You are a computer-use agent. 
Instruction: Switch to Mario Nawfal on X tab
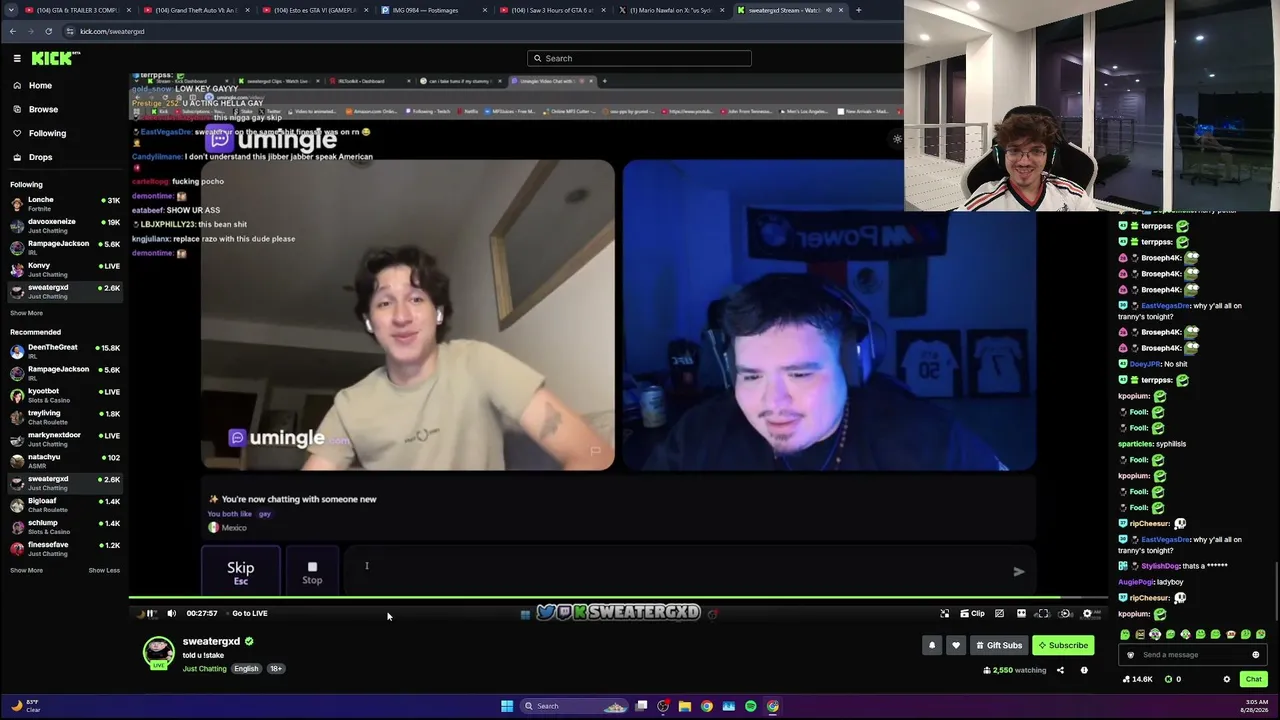[669, 10]
